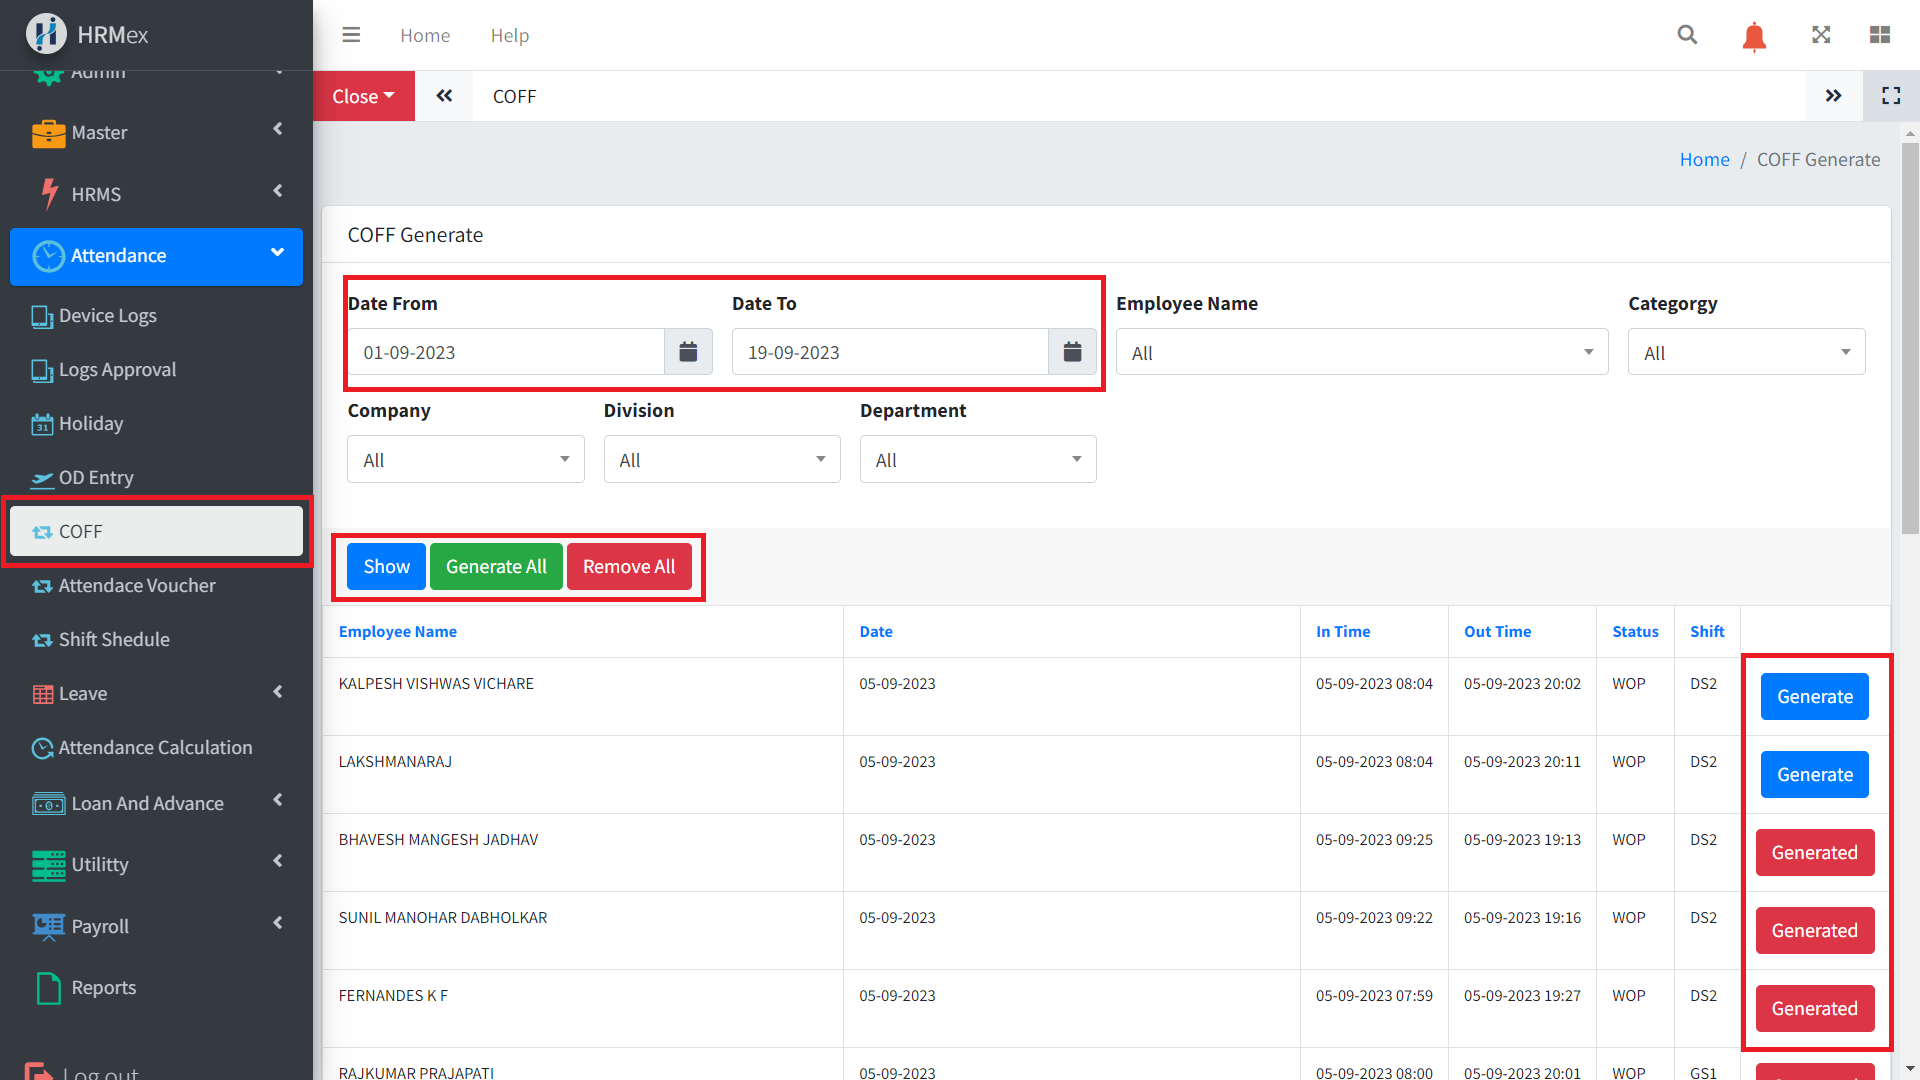Viewport: 1920px width, 1080px height.
Task: Click the vertical page scrollbar
Action: 1910,340
